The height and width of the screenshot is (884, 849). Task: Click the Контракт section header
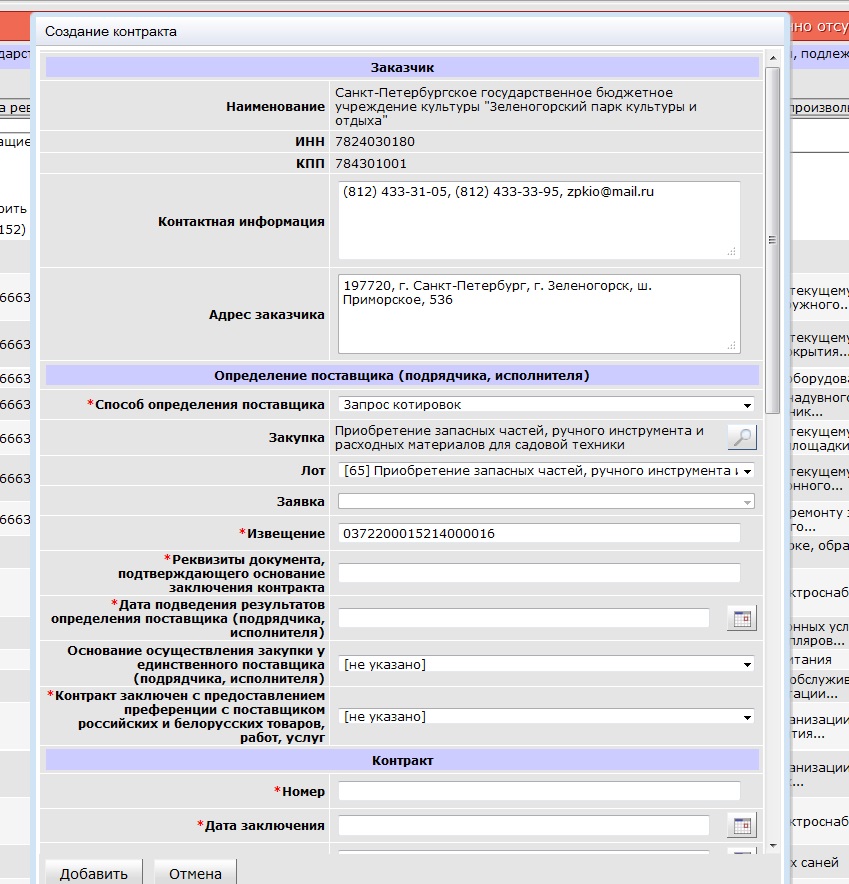pyautogui.click(x=402, y=761)
